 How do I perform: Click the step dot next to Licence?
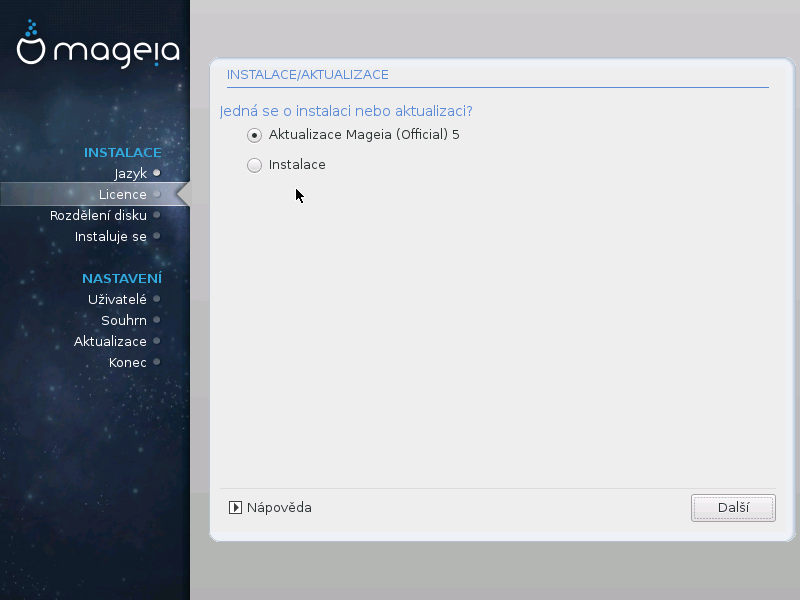(157, 194)
